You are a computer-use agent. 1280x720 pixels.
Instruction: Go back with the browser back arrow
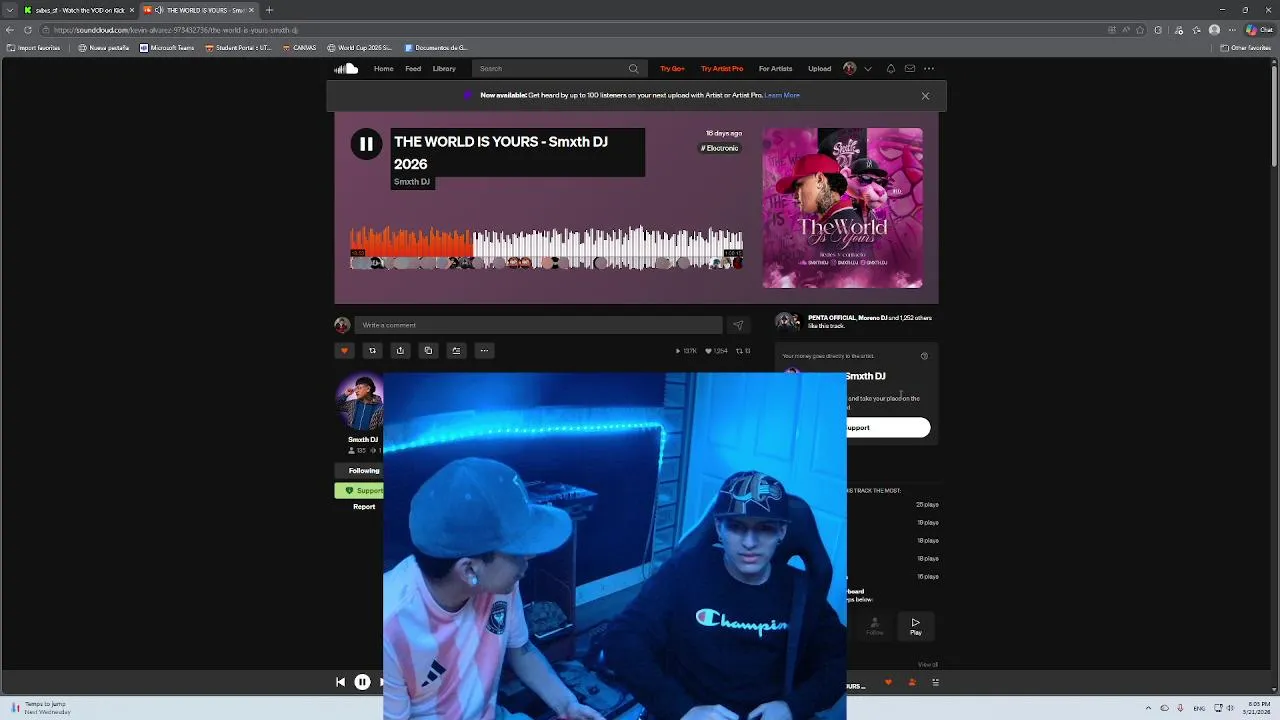click(x=10, y=30)
